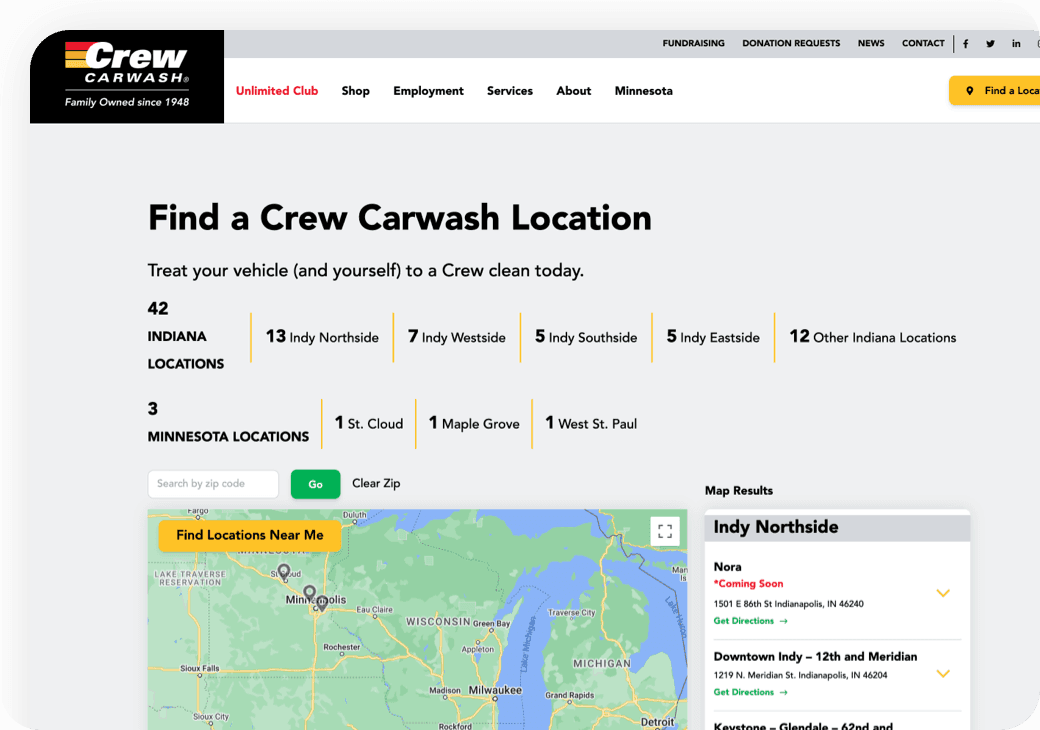
Task: Click the Crew Carwash logo
Action: pos(127,76)
